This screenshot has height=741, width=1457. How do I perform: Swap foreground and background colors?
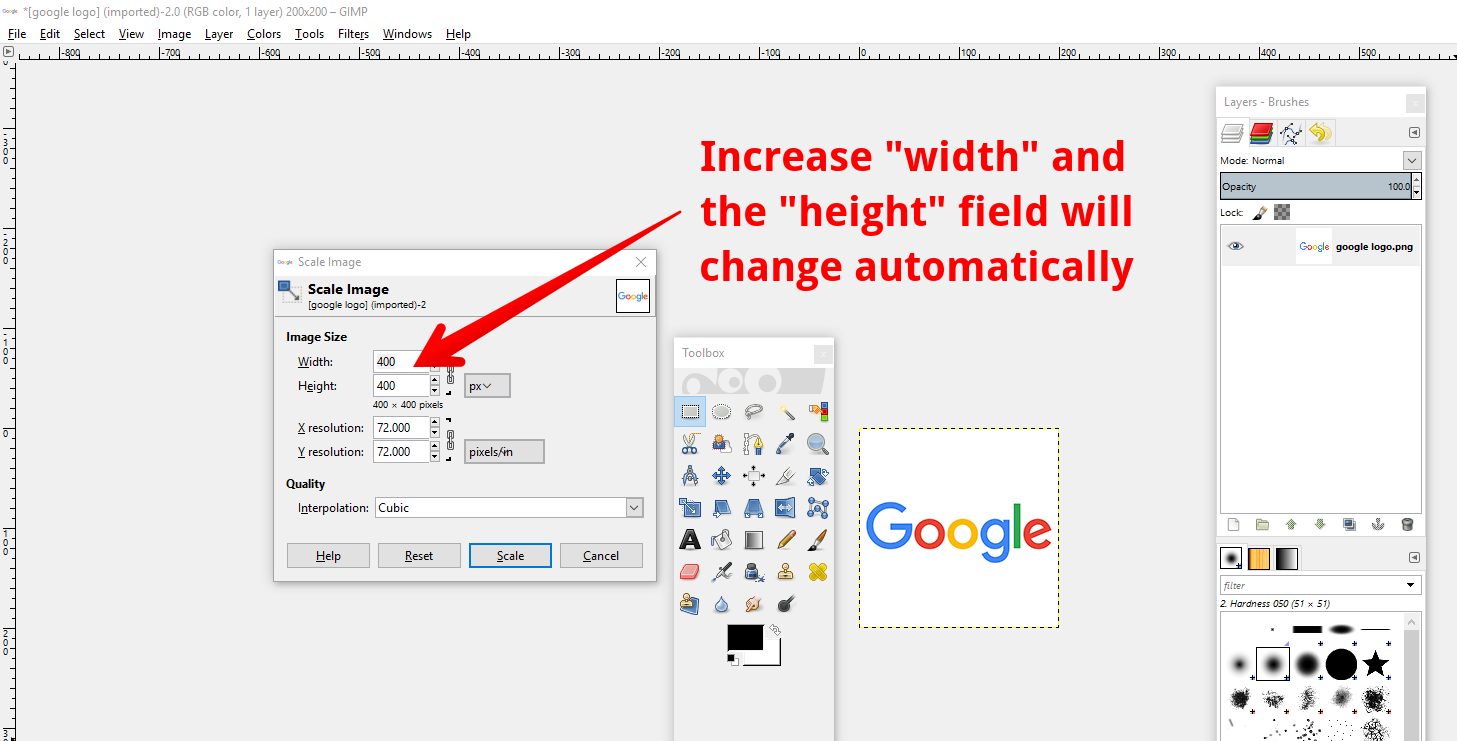coord(774,630)
